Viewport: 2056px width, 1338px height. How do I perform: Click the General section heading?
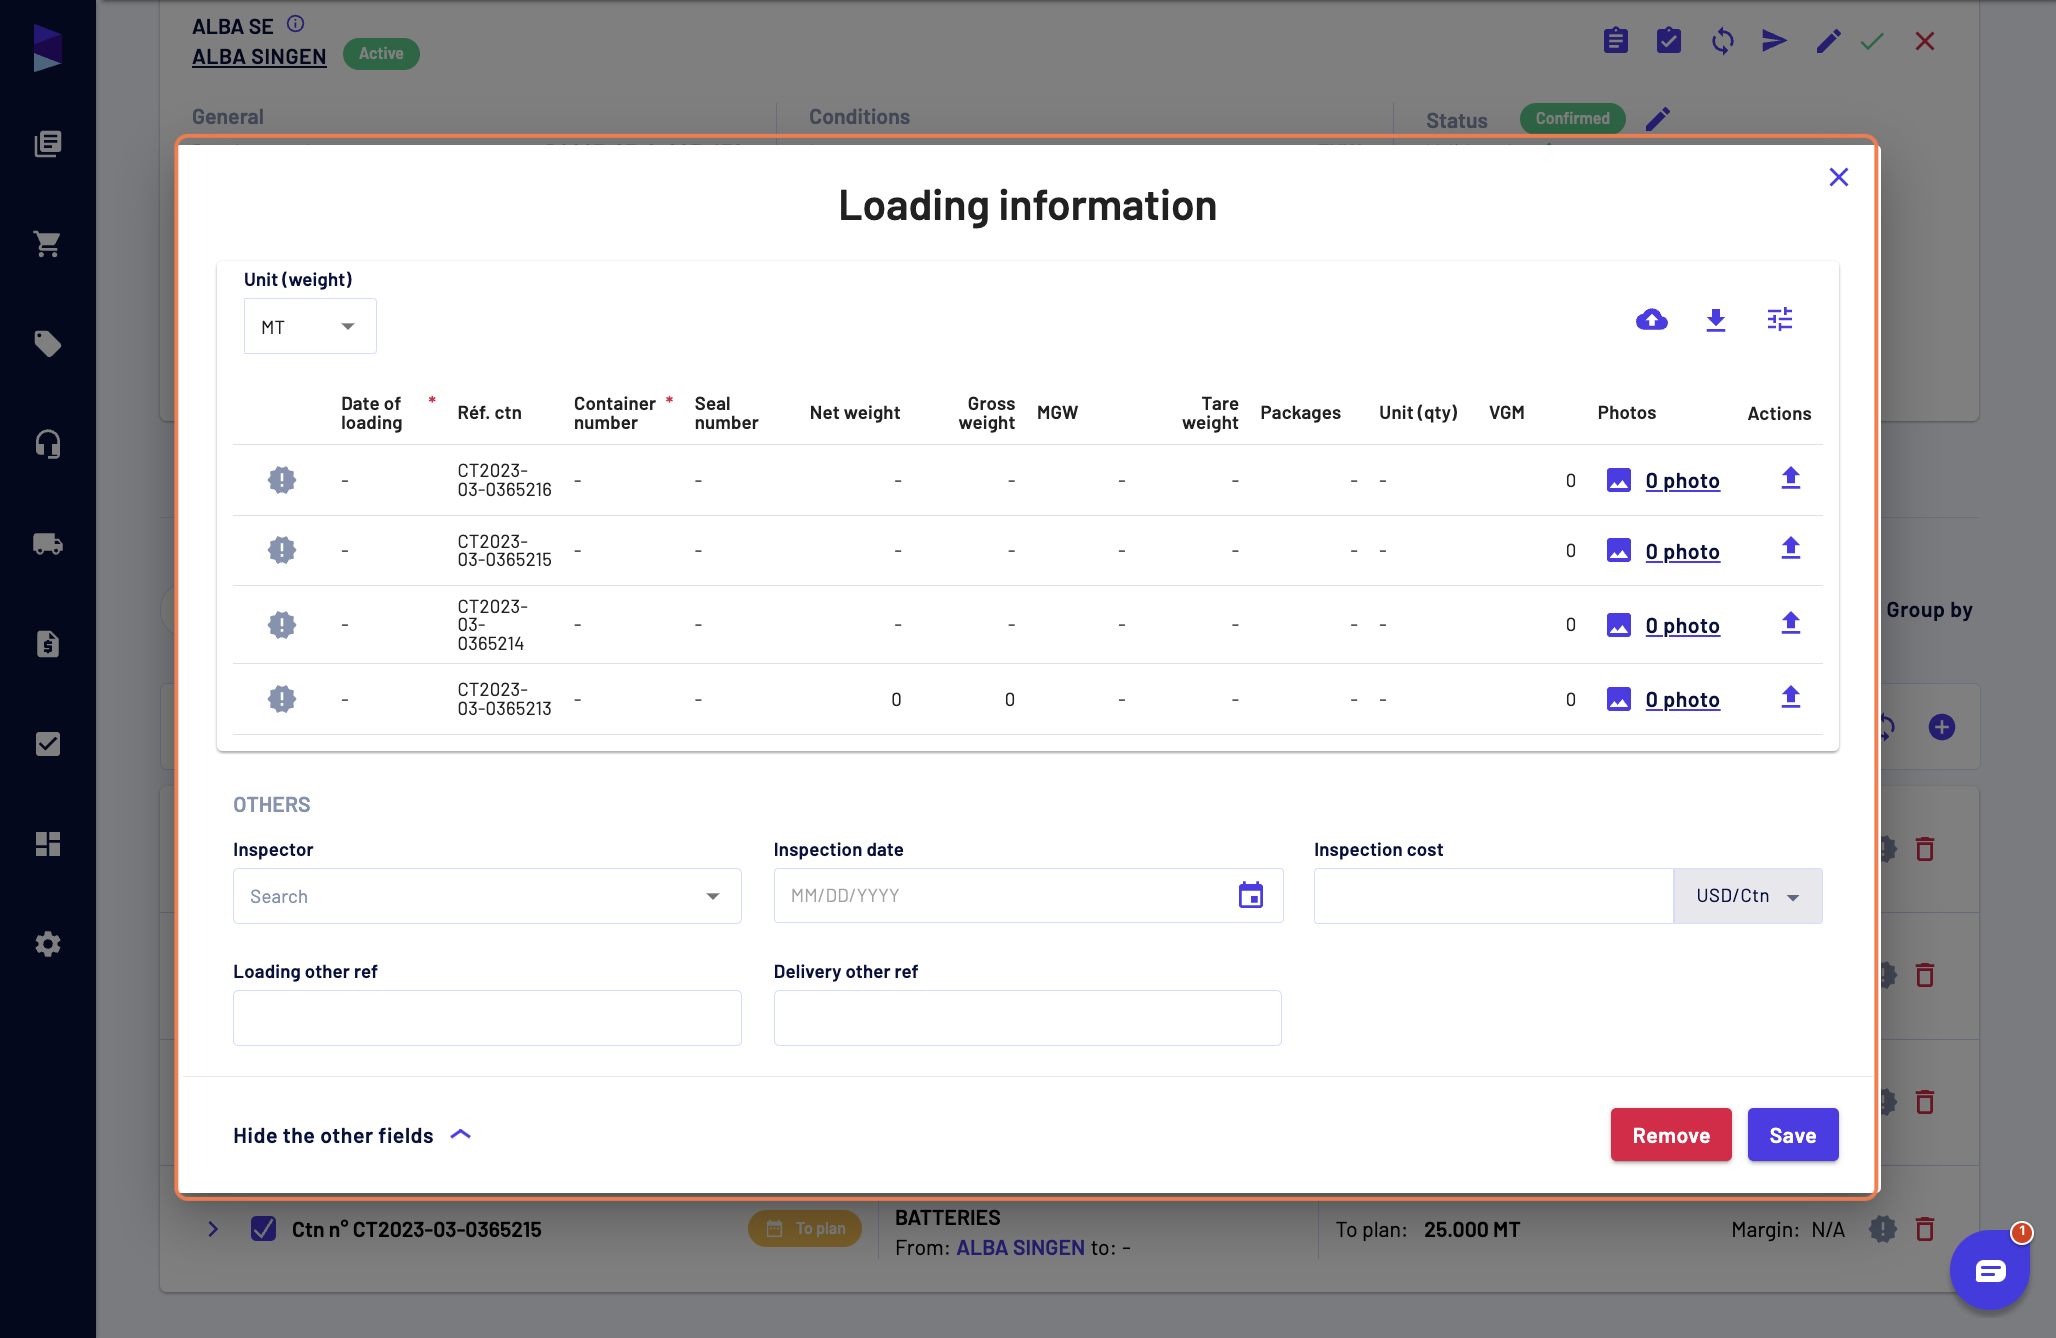pyautogui.click(x=228, y=117)
